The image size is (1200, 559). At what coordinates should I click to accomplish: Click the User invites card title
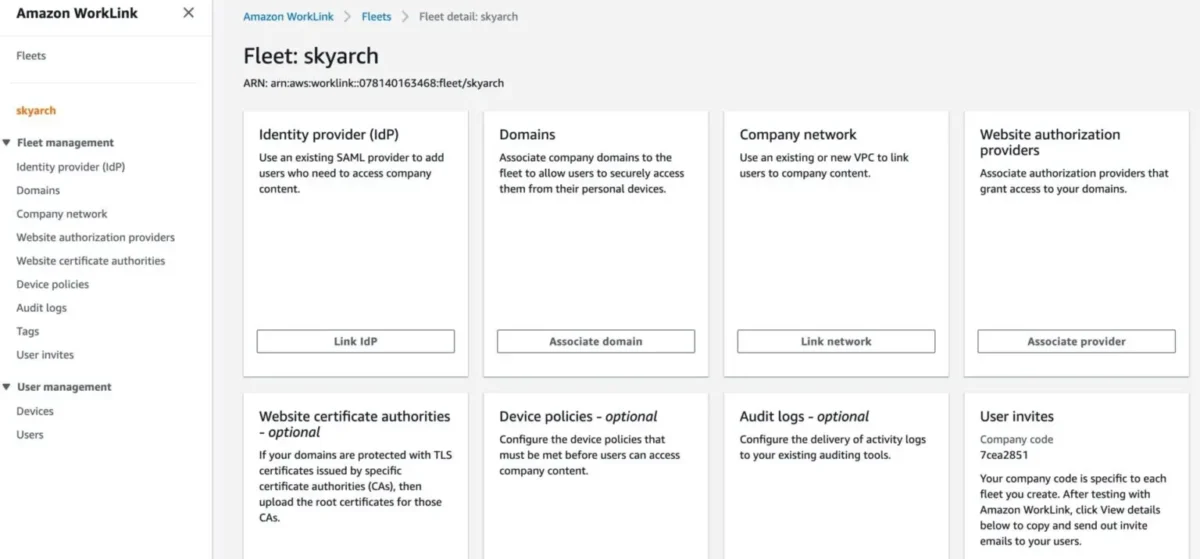pos(1017,416)
